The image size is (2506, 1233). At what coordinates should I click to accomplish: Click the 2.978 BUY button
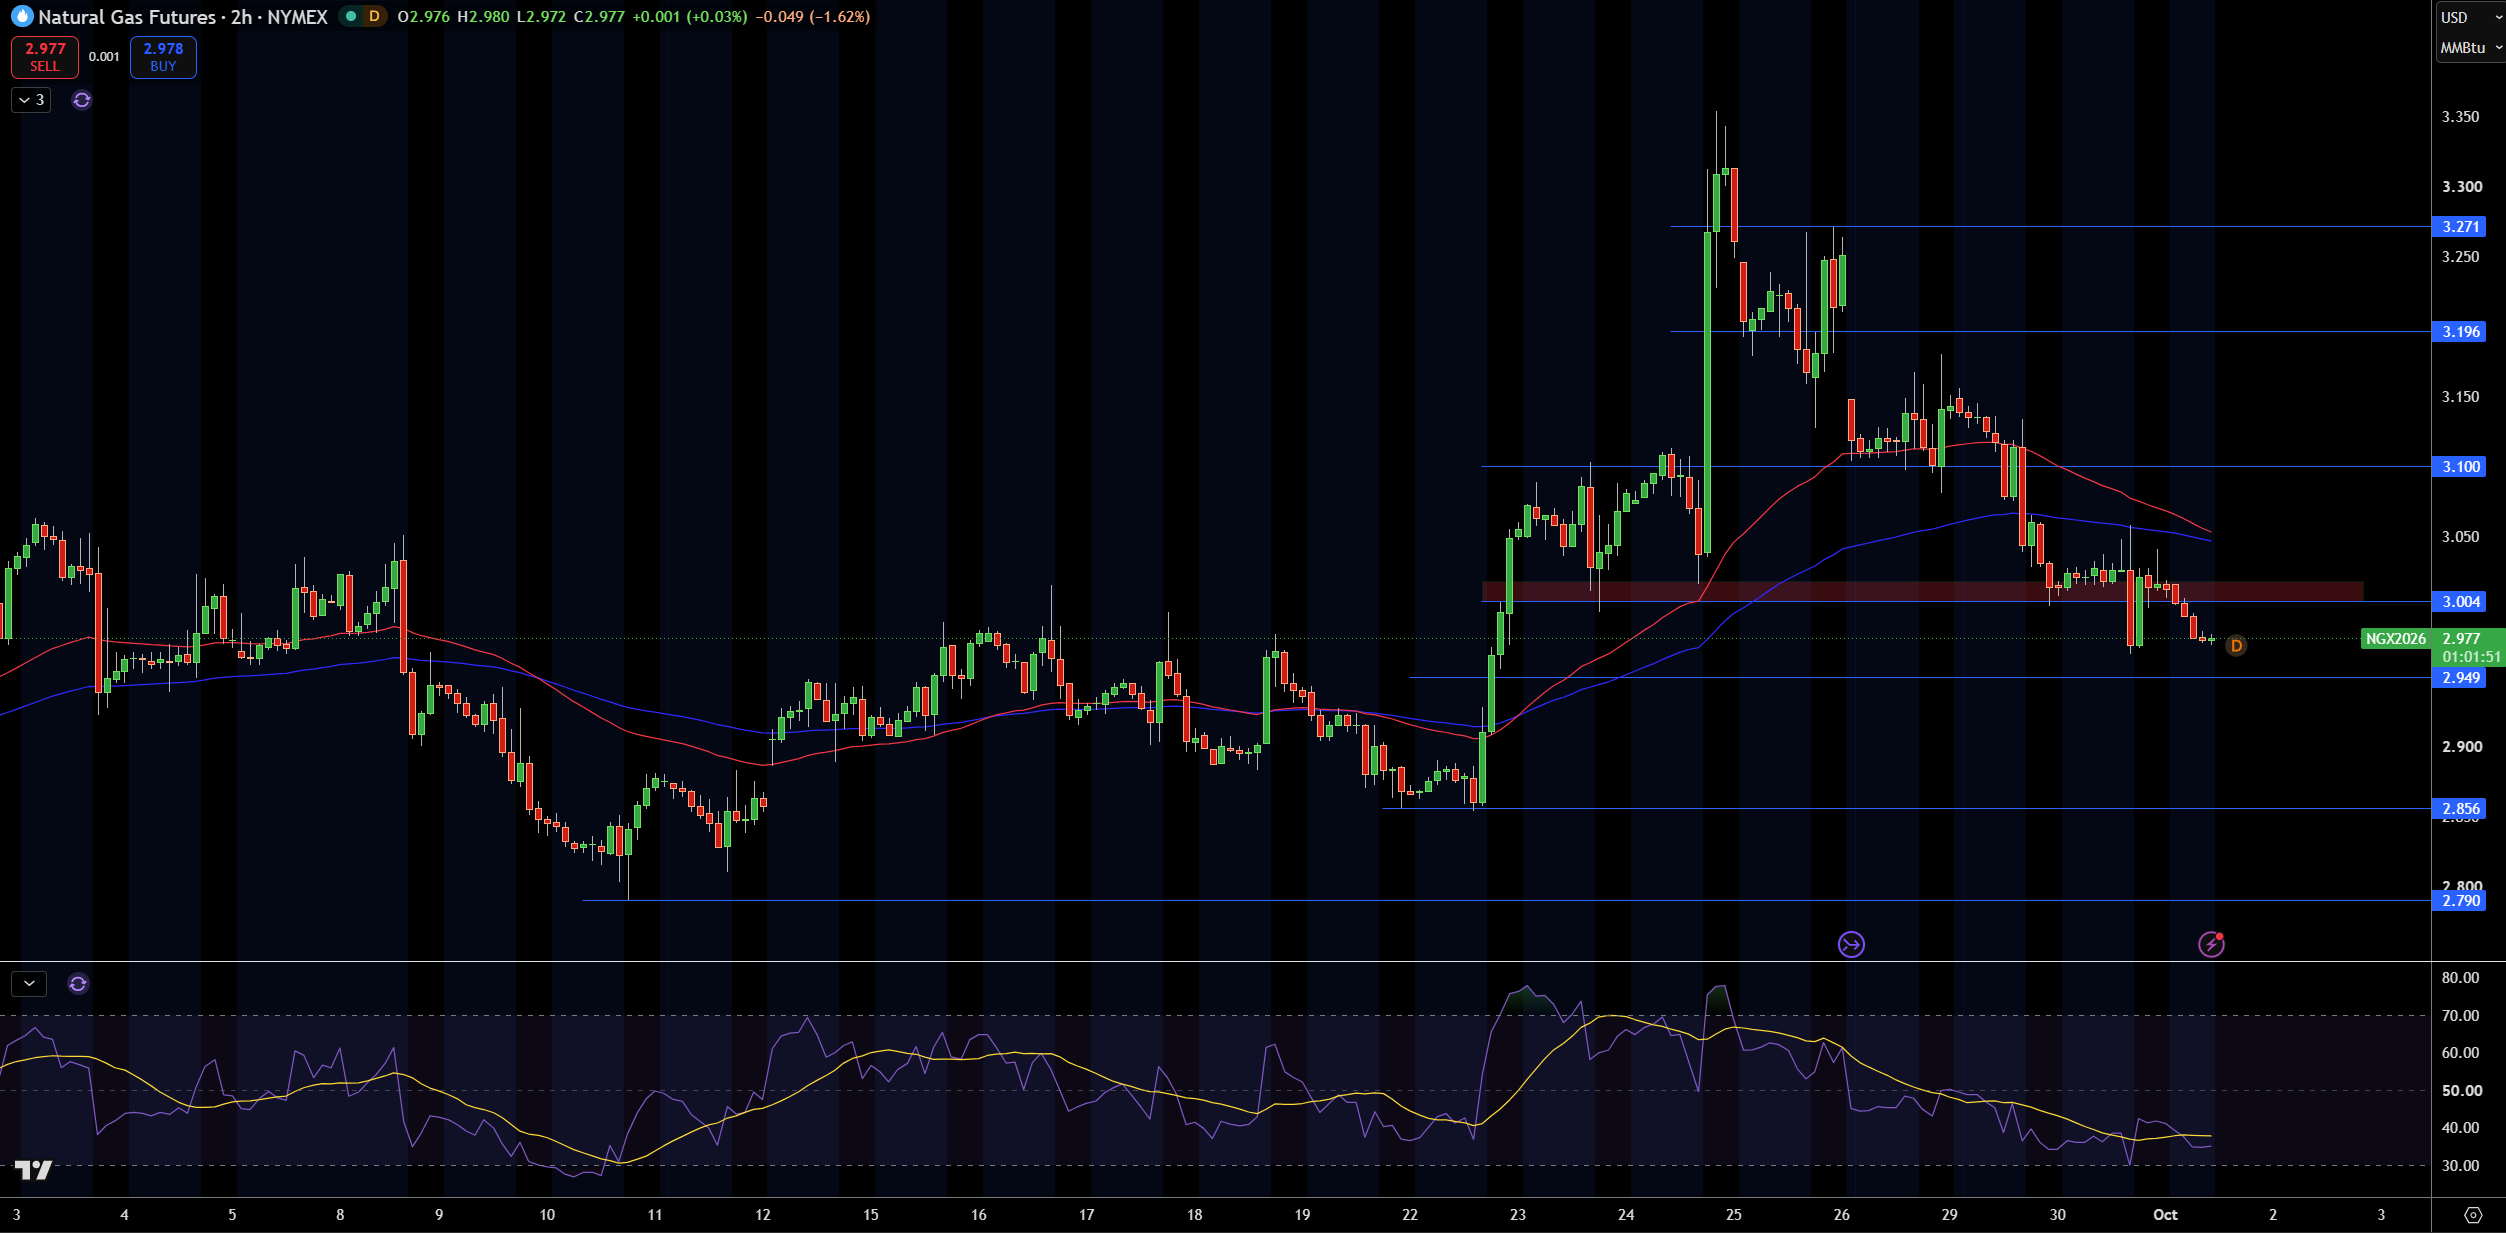point(163,57)
